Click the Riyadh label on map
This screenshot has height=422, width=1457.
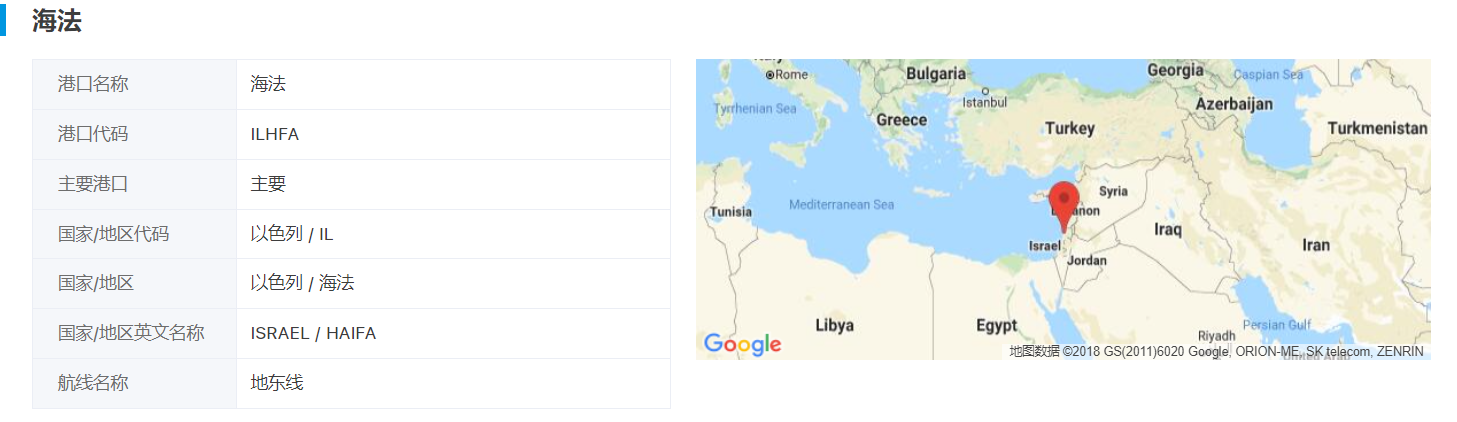(1217, 336)
